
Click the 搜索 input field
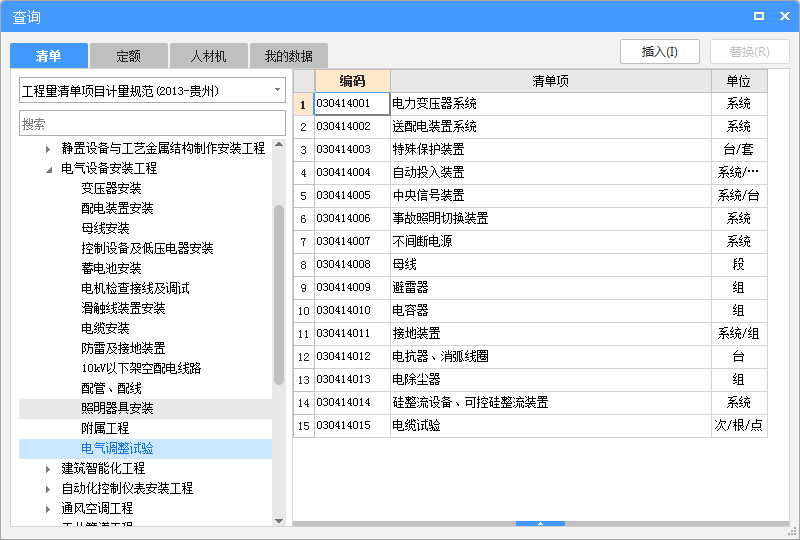coord(152,124)
